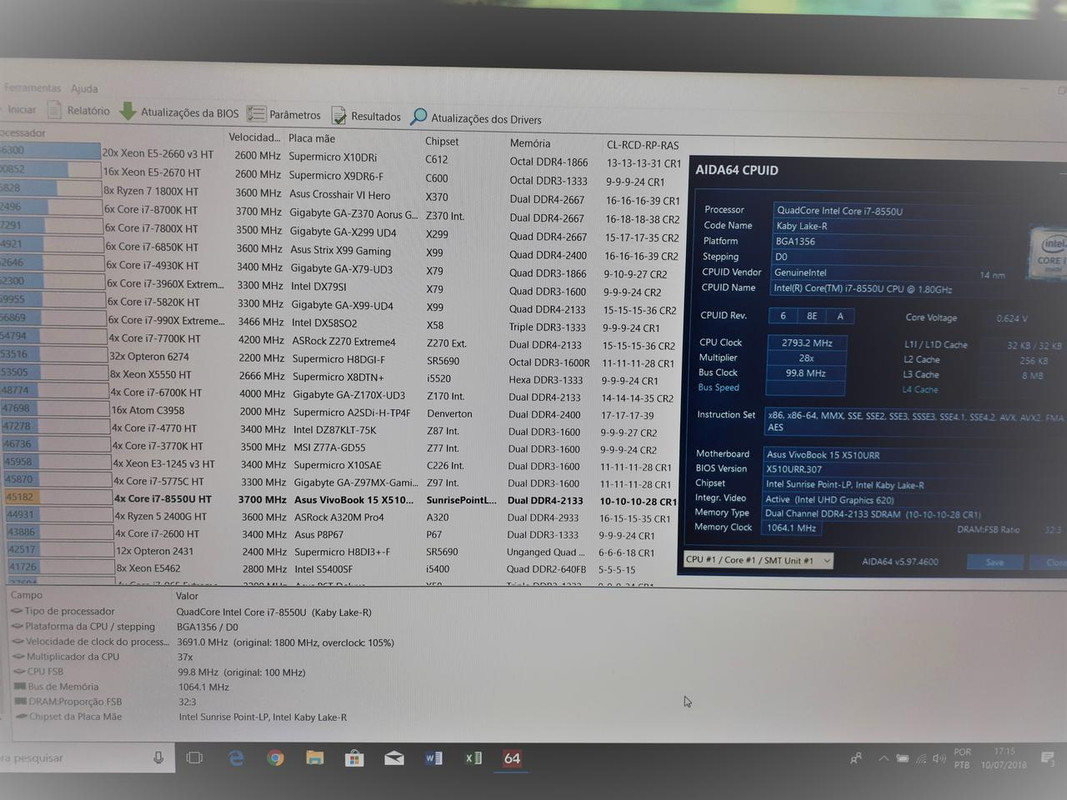Click the POR PTB language indicator

(x=962, y=759)
